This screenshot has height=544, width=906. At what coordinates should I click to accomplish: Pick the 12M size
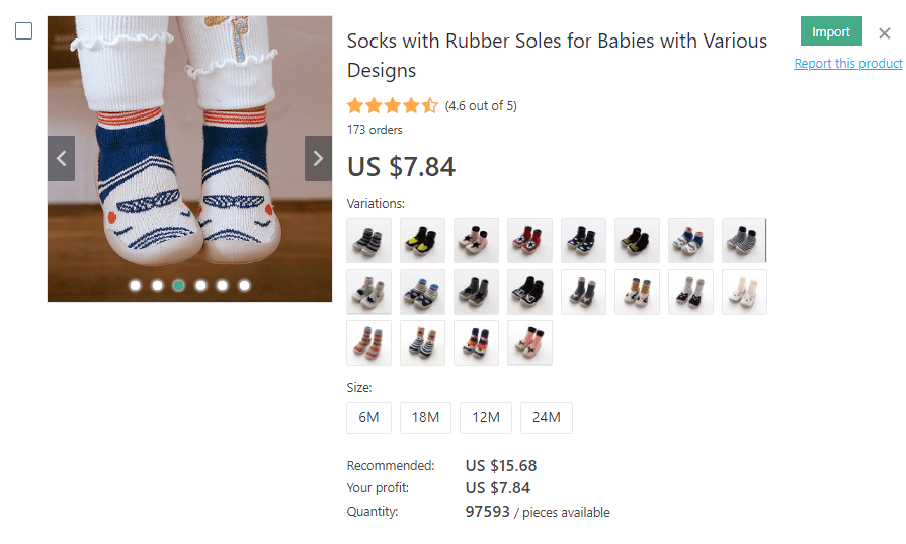pos(486,417)
